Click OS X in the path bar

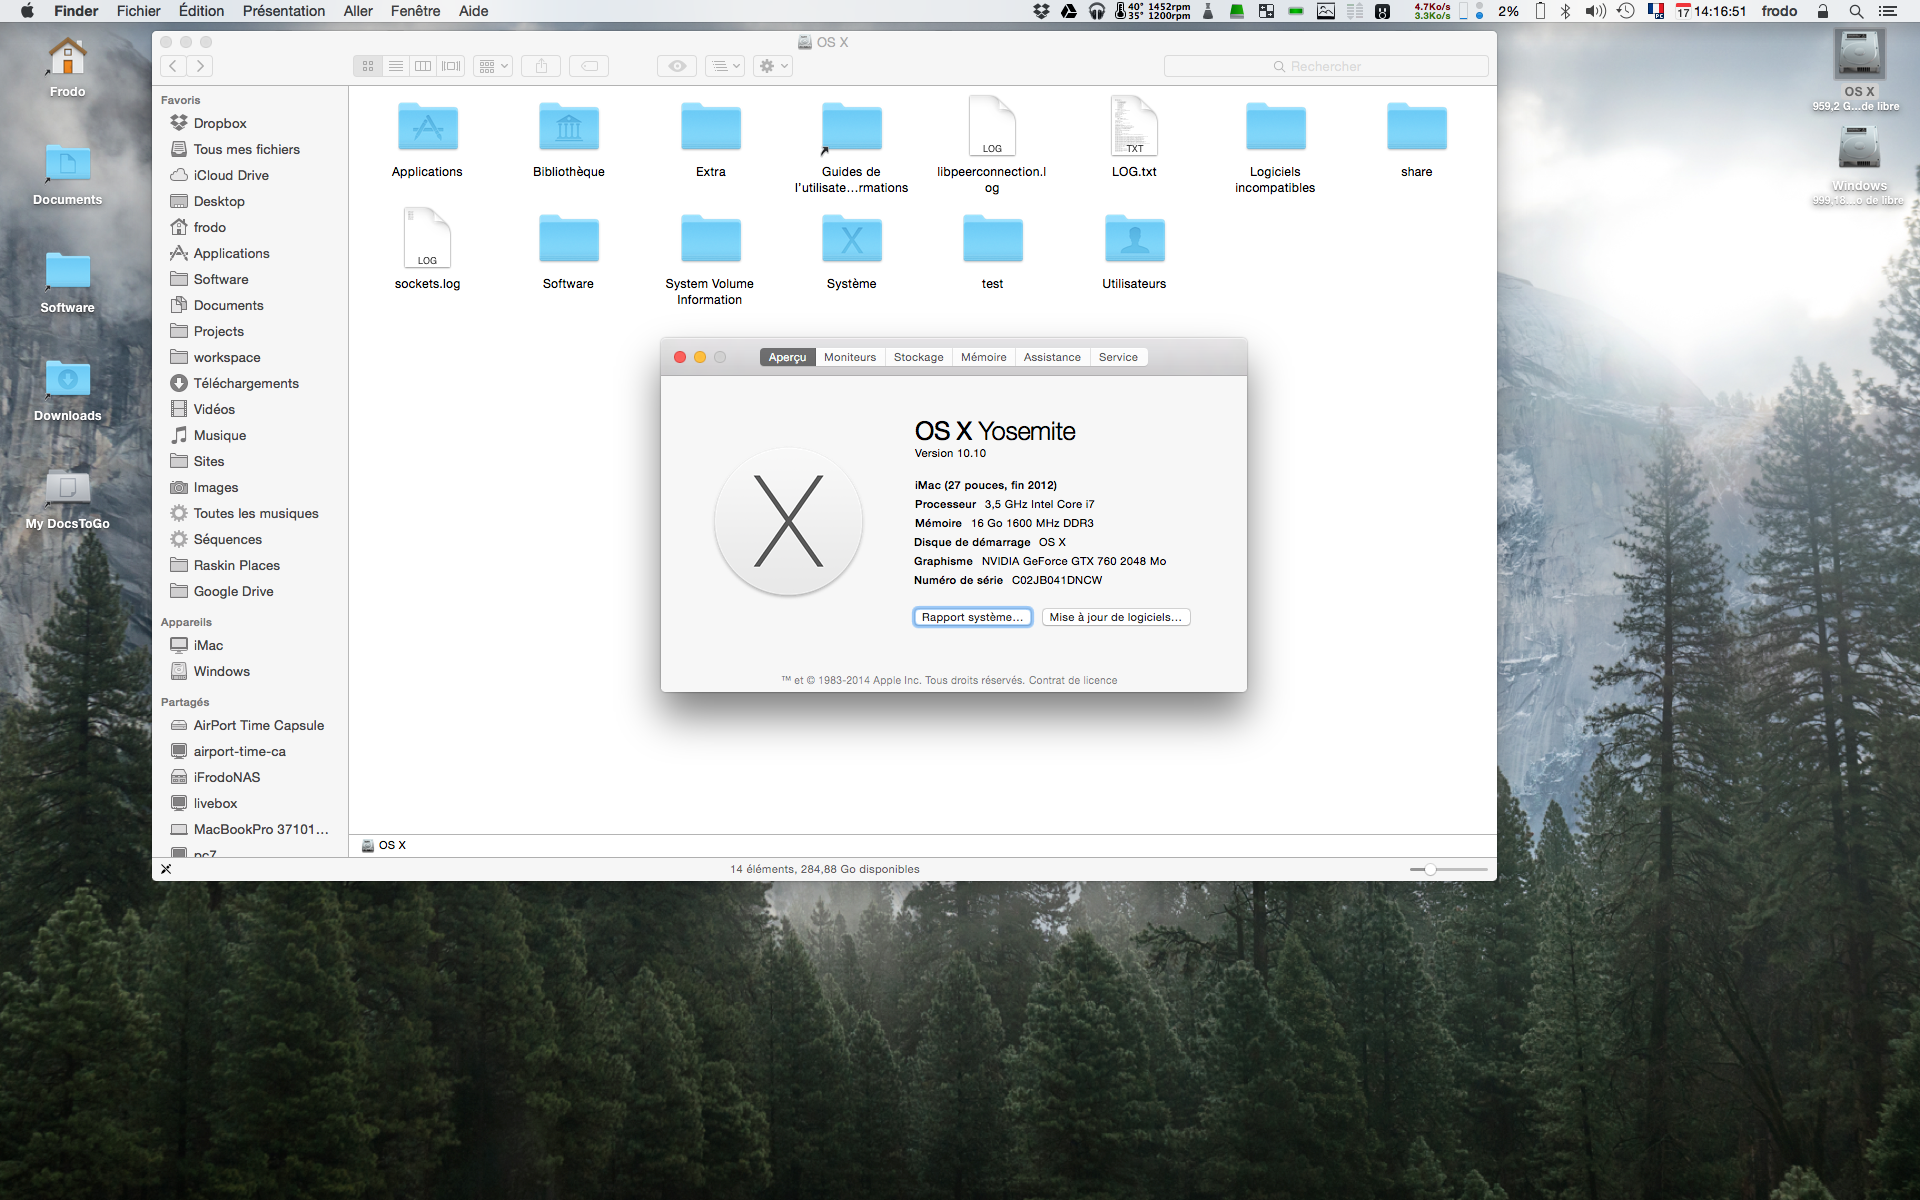pyautogui.click(x=384, y=845)
